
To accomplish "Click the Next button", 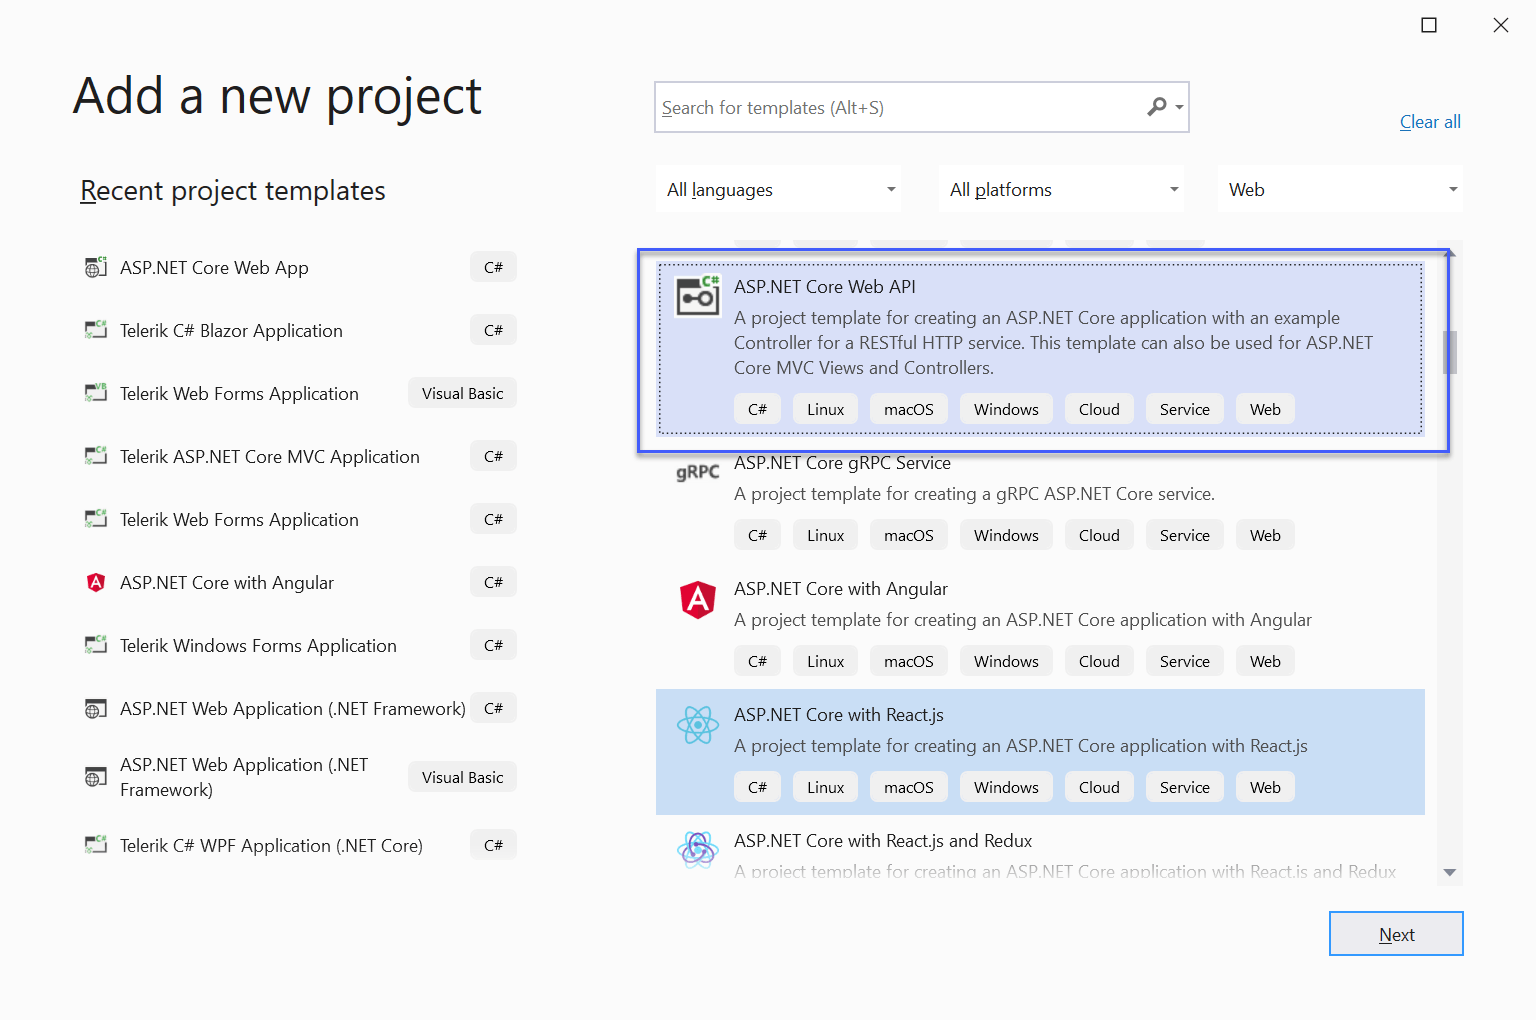I will coord(1396,933).
